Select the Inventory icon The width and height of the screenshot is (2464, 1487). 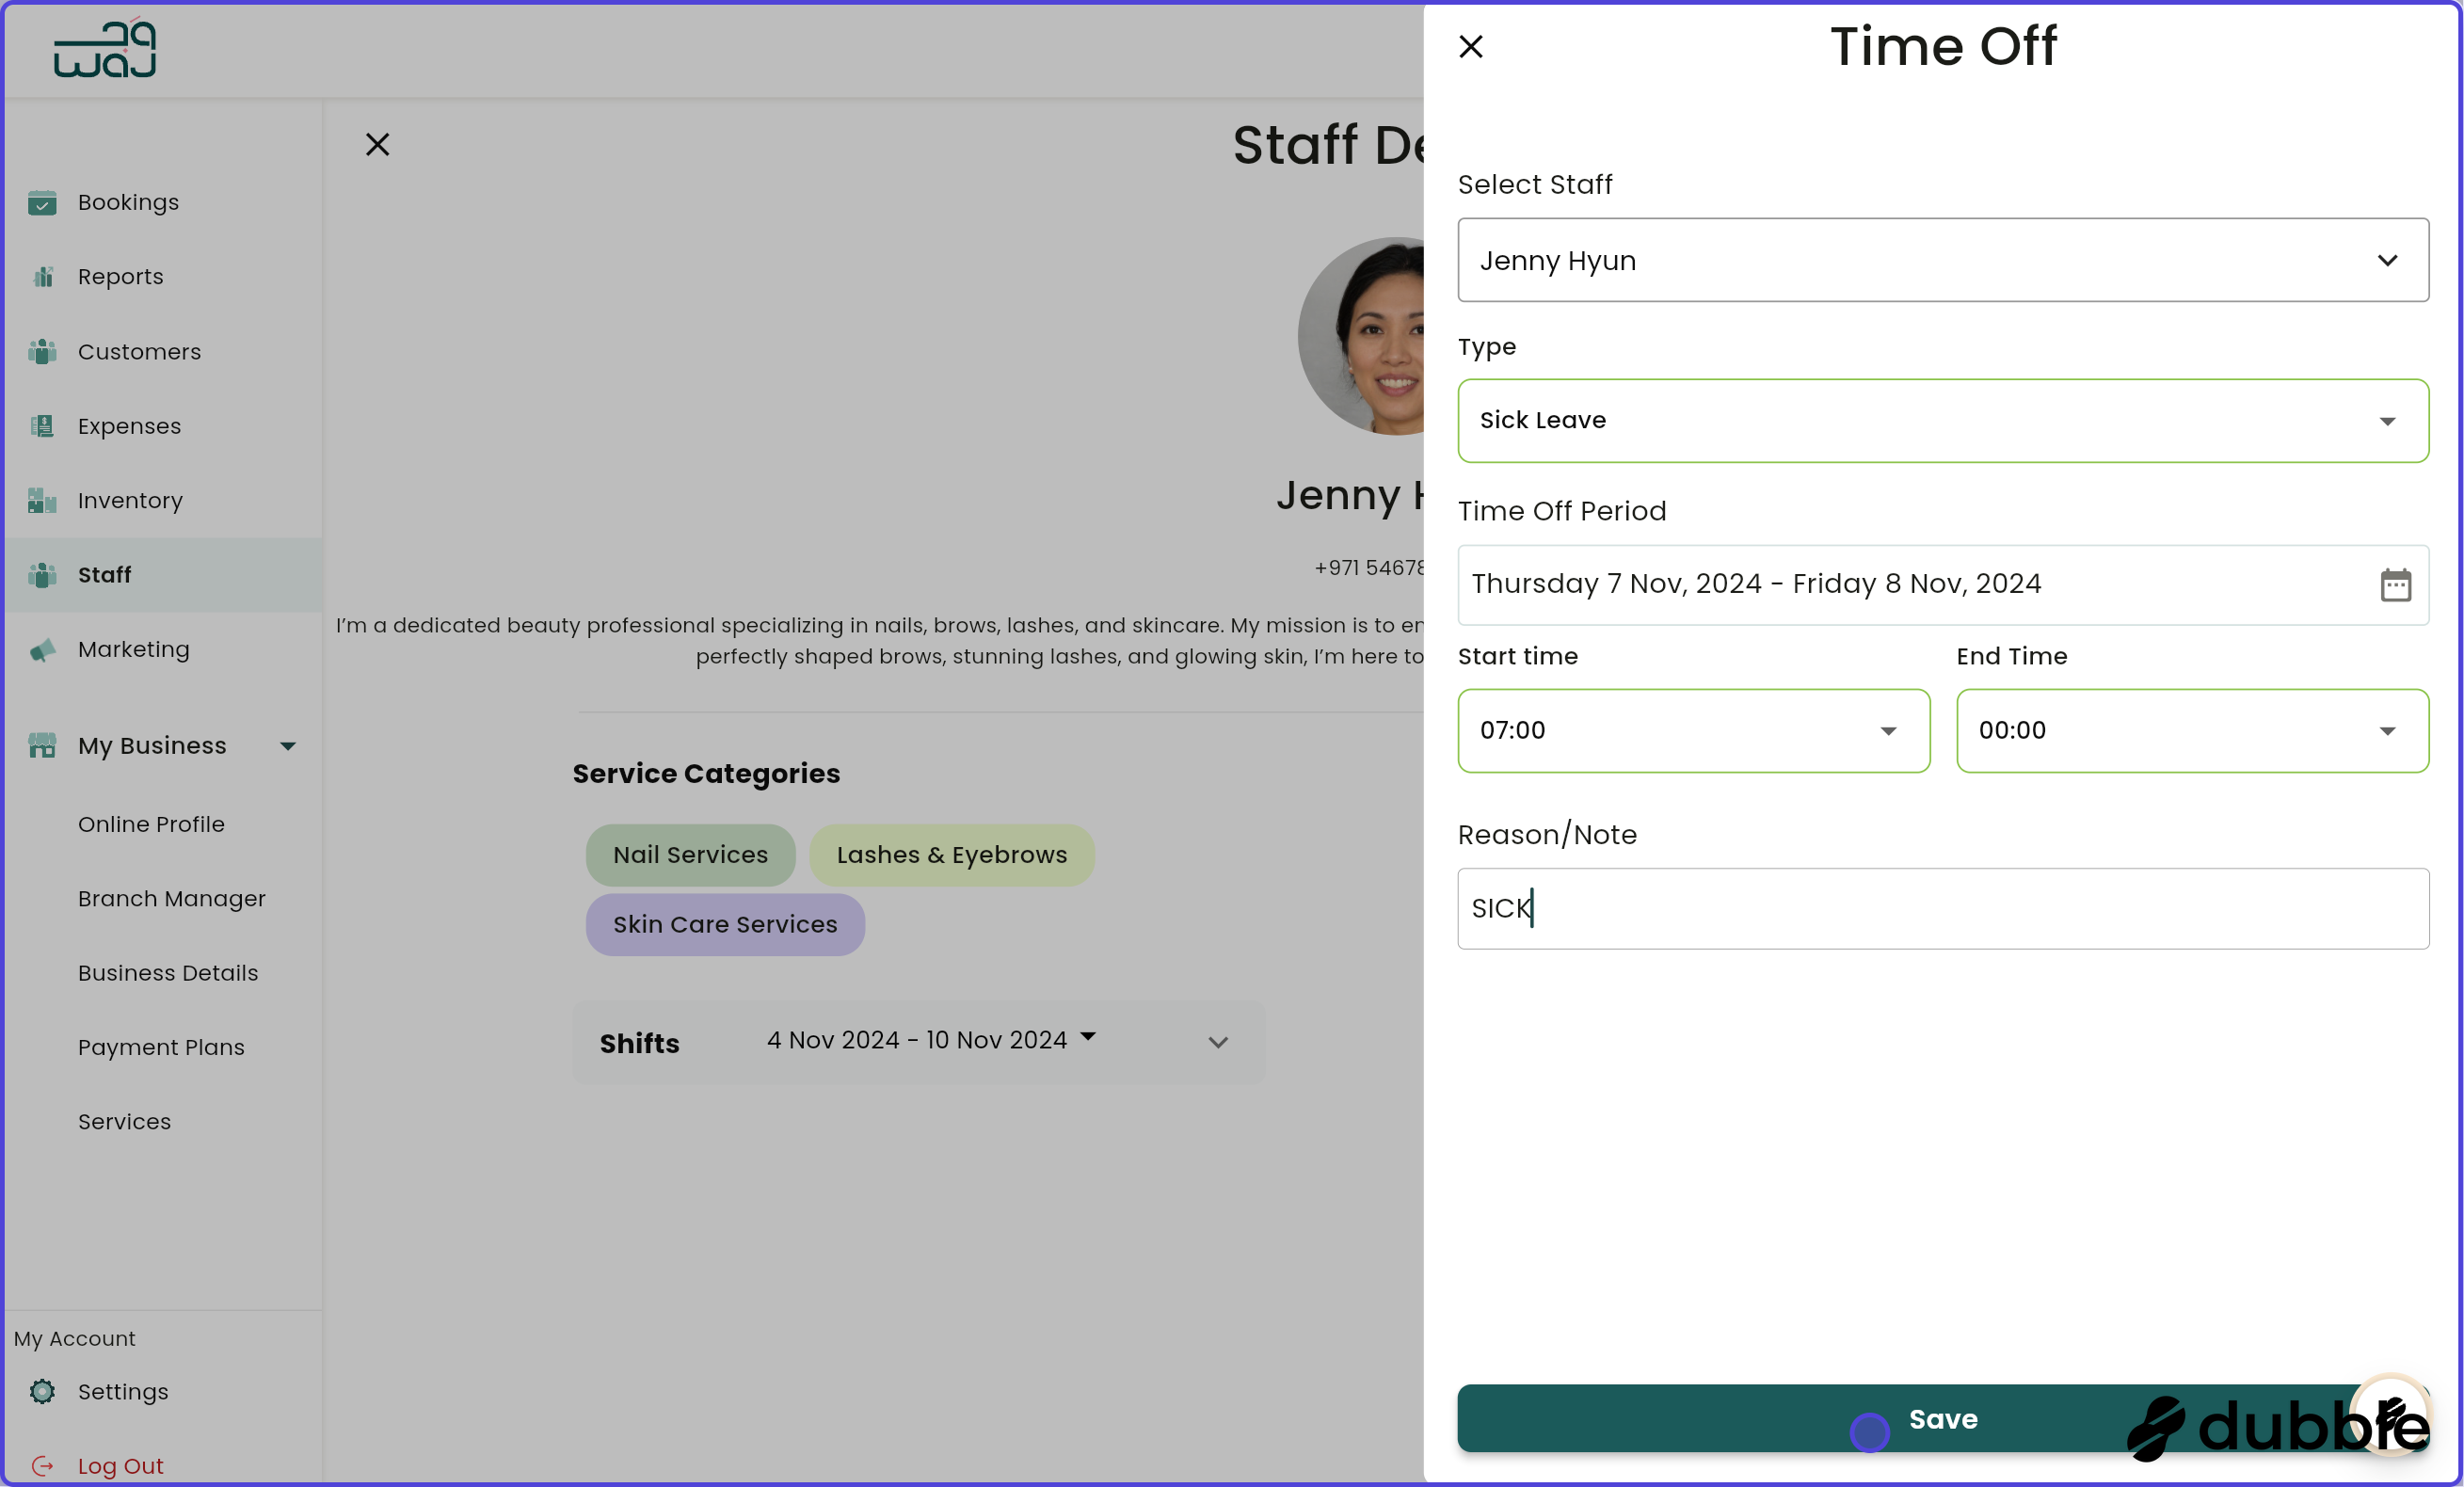click(x=43, y=501)
